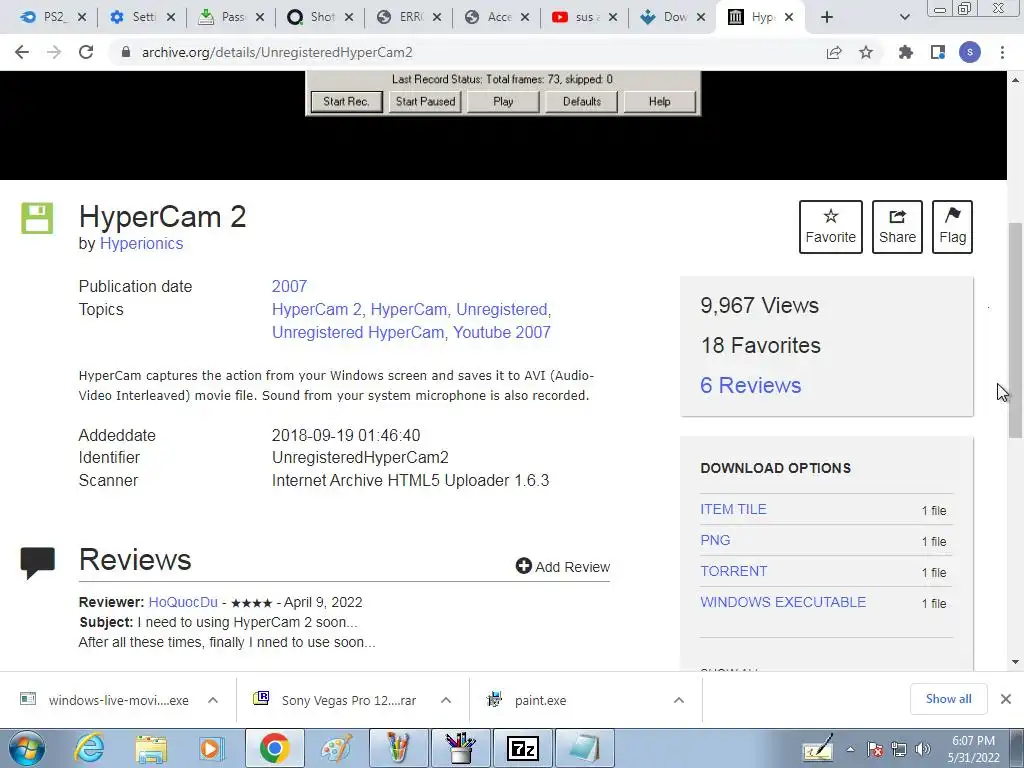Click Show all downloads
Screen dimensions: 1024x768
(x=948, y=699)
